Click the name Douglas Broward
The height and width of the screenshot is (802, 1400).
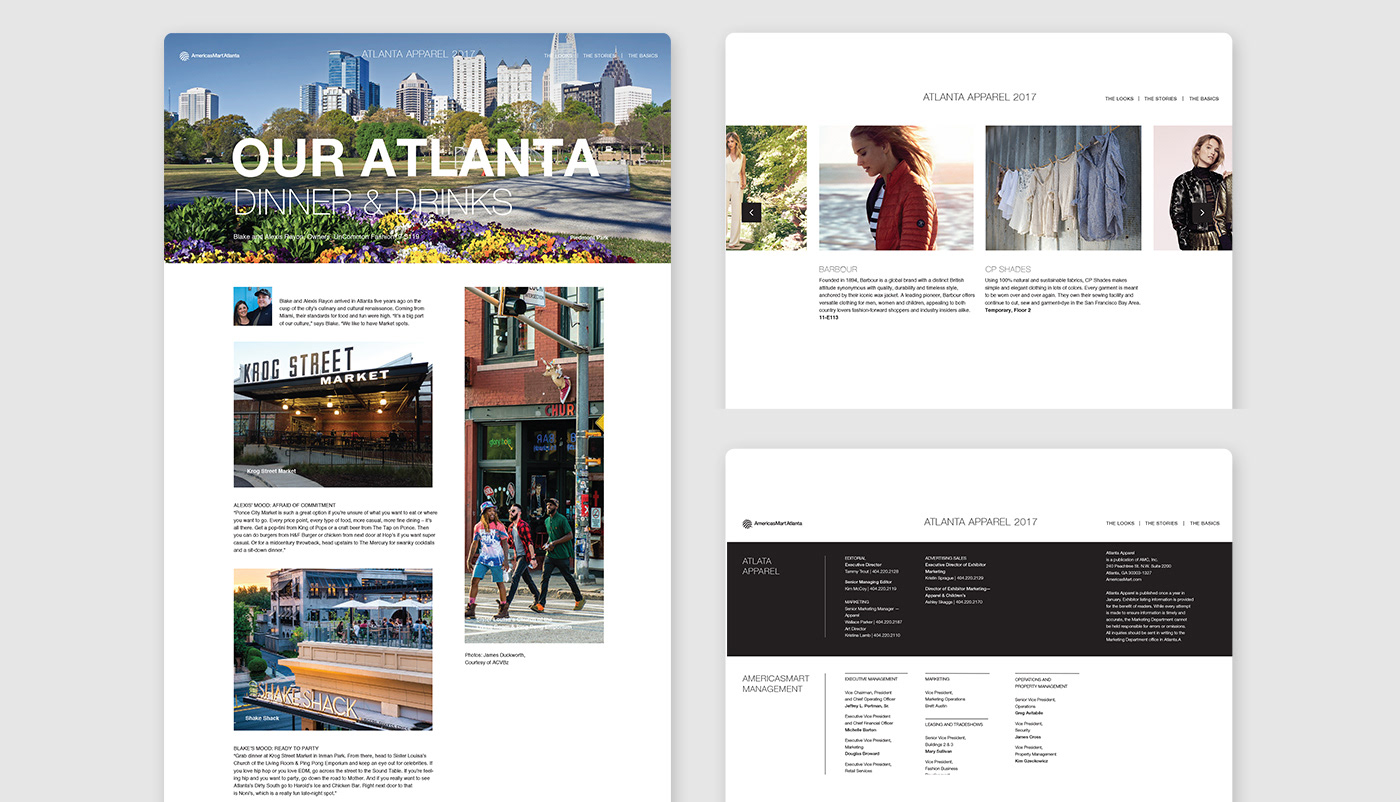click(x=863, y=754)
